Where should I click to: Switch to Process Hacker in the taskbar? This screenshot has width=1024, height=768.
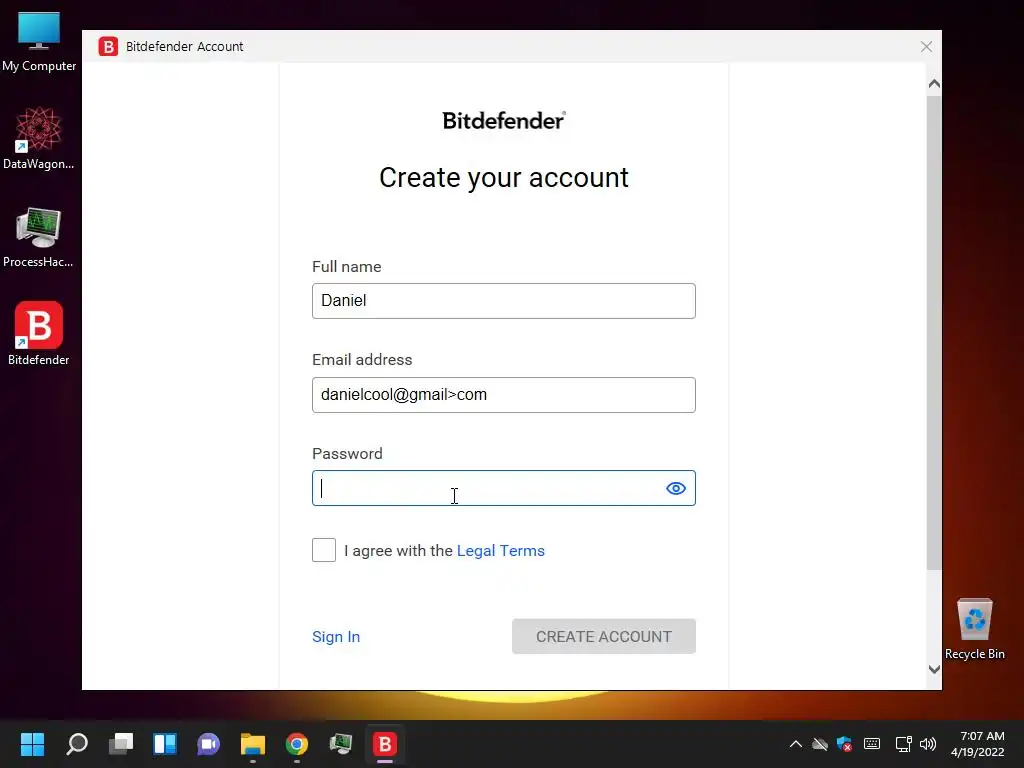click(x=340, y=744)
